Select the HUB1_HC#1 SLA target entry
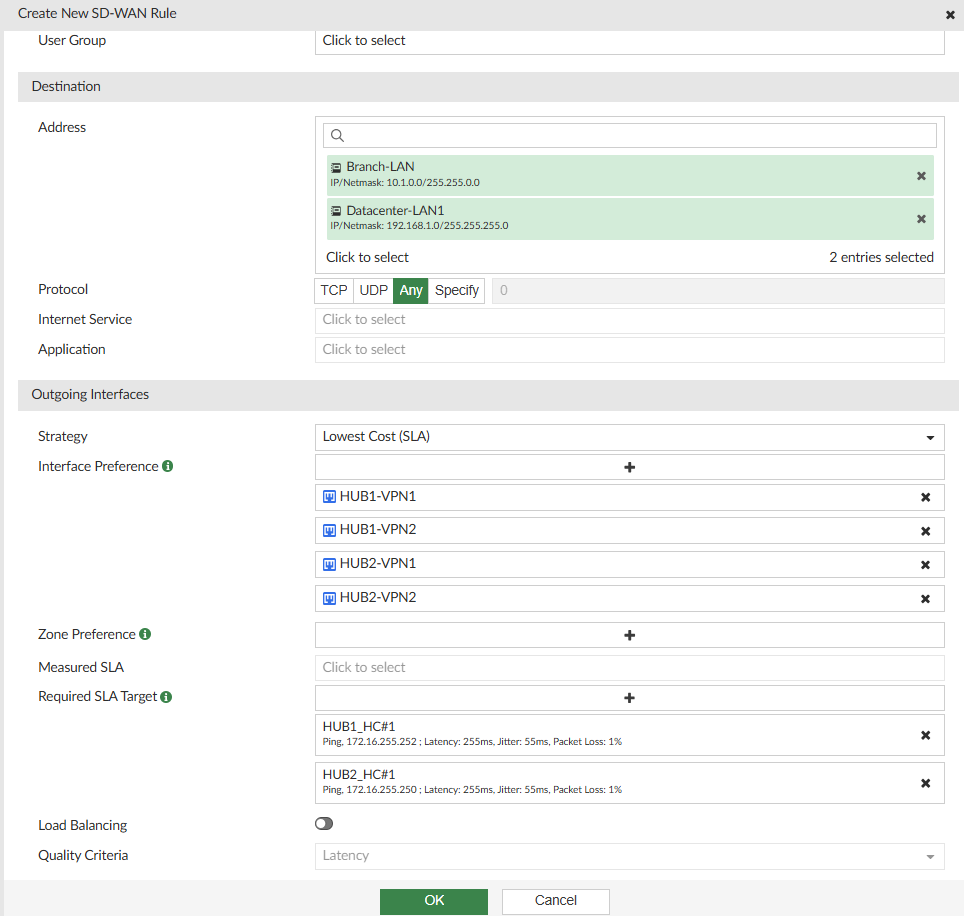Screen dimensions: 964x916 point(630,735)
